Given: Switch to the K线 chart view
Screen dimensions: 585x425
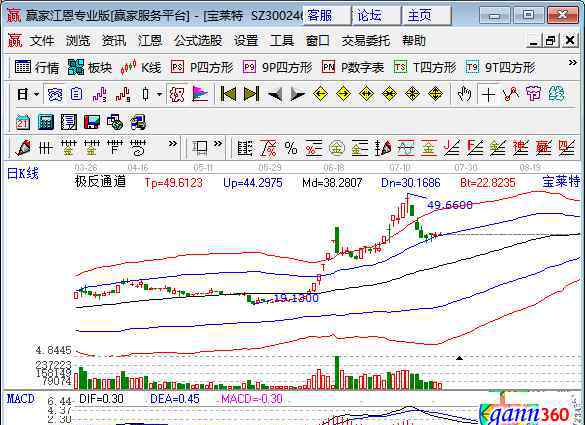Looking at the screenshot, I should coord(140,67).
